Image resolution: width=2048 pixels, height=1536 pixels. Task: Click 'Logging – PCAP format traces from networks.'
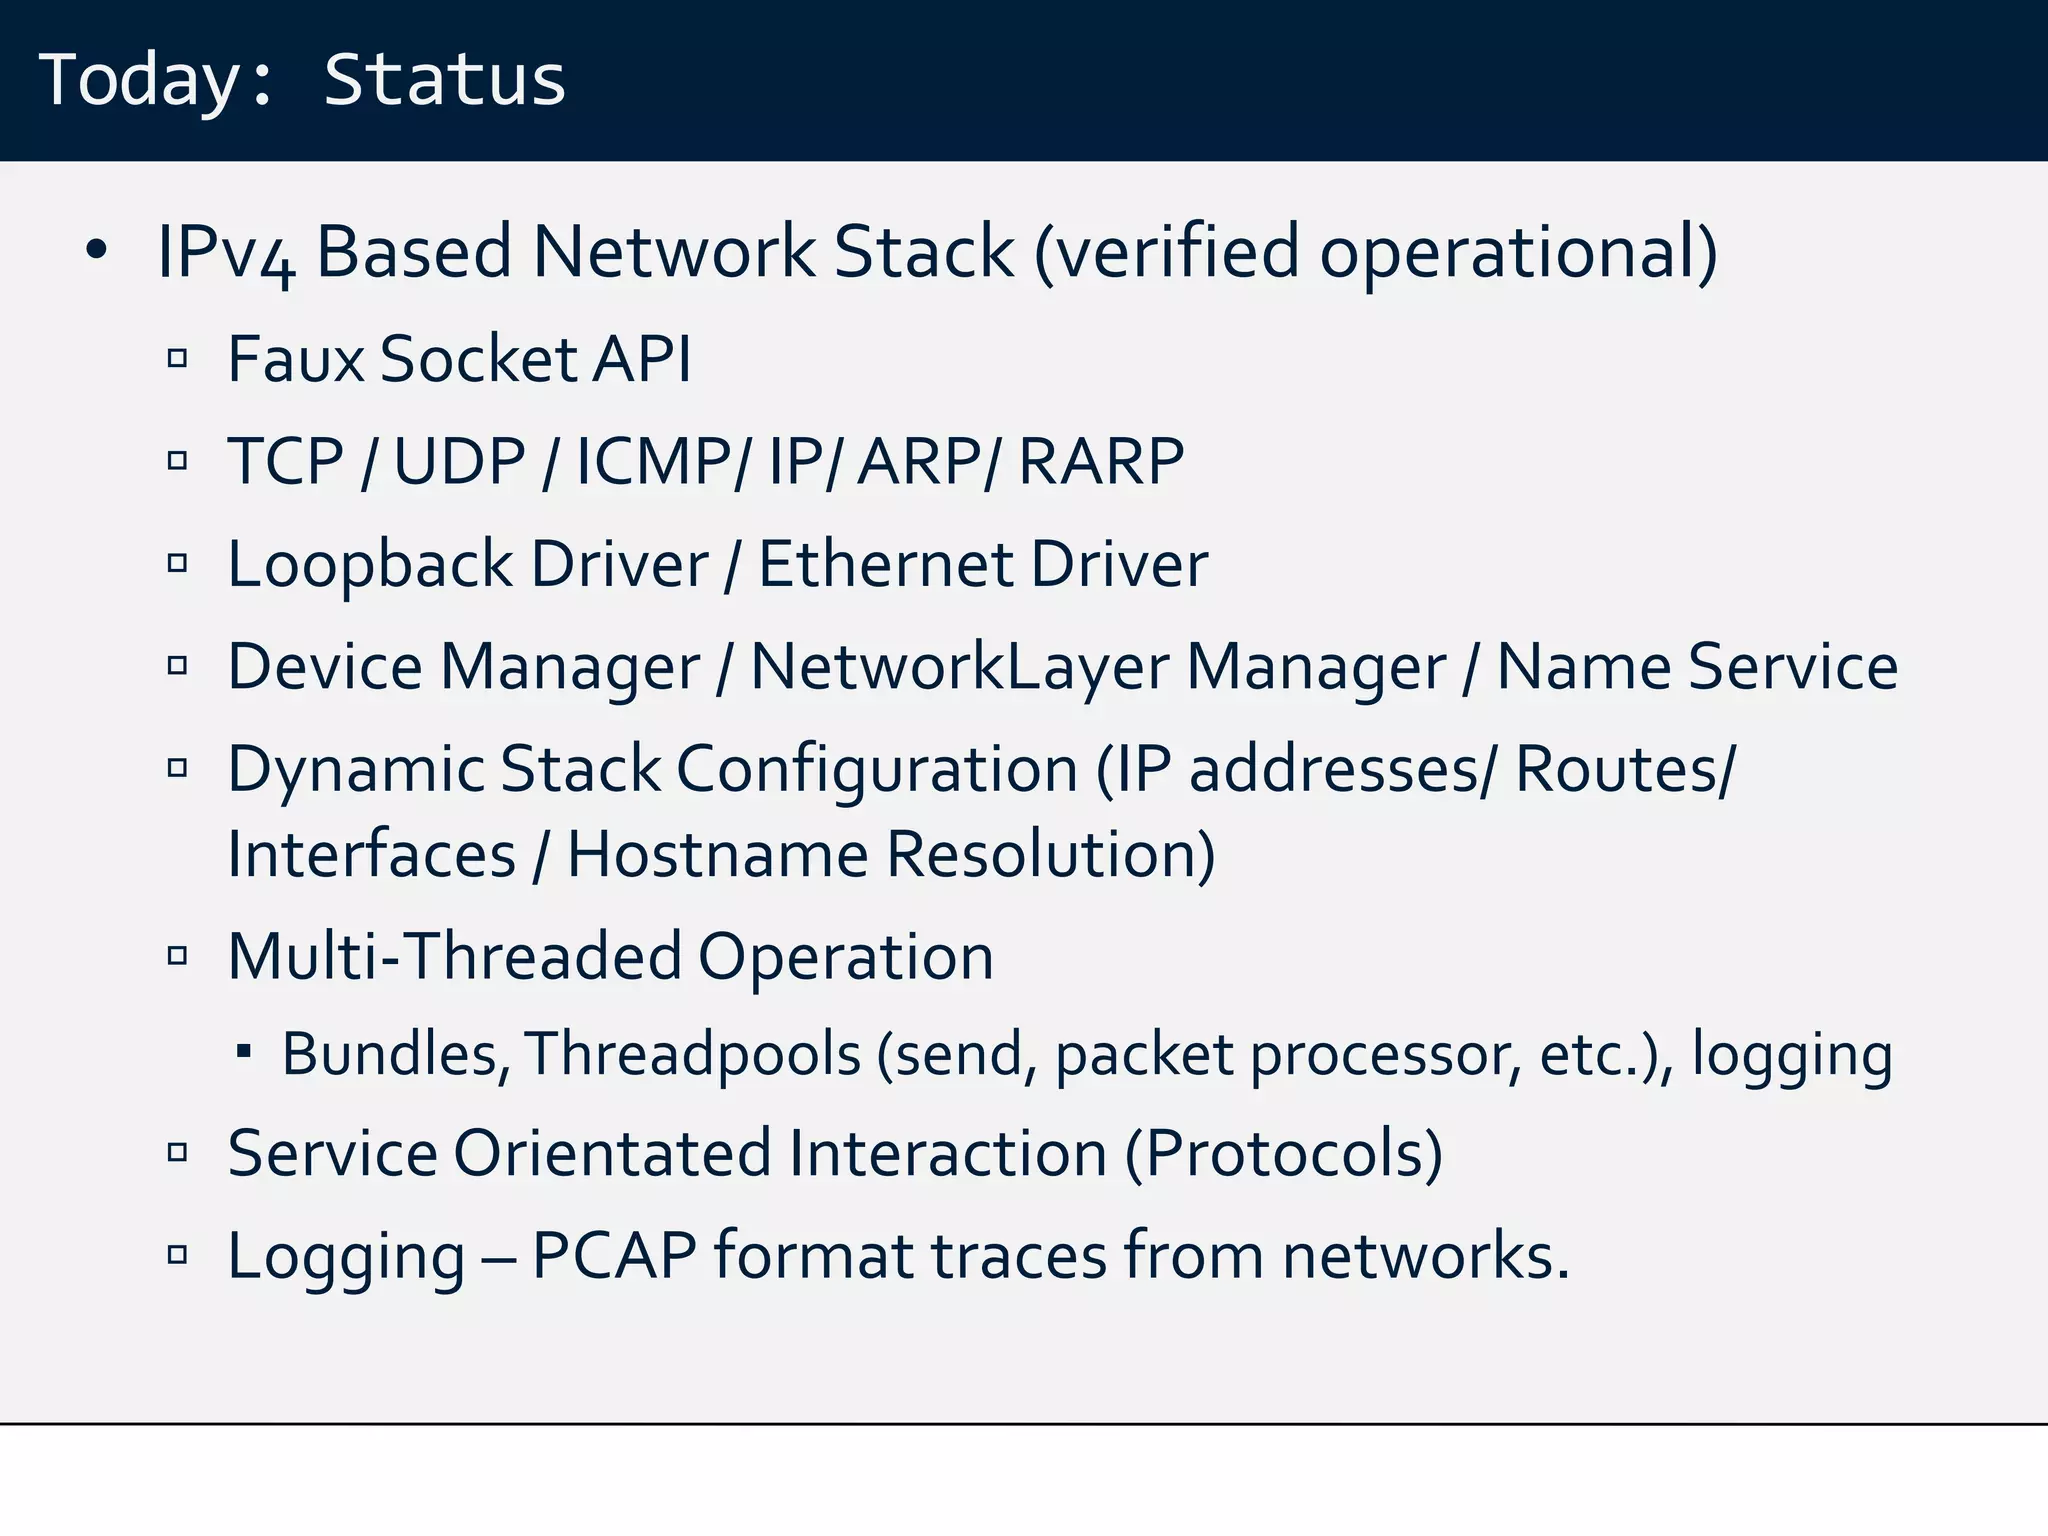click(898, 1256)
